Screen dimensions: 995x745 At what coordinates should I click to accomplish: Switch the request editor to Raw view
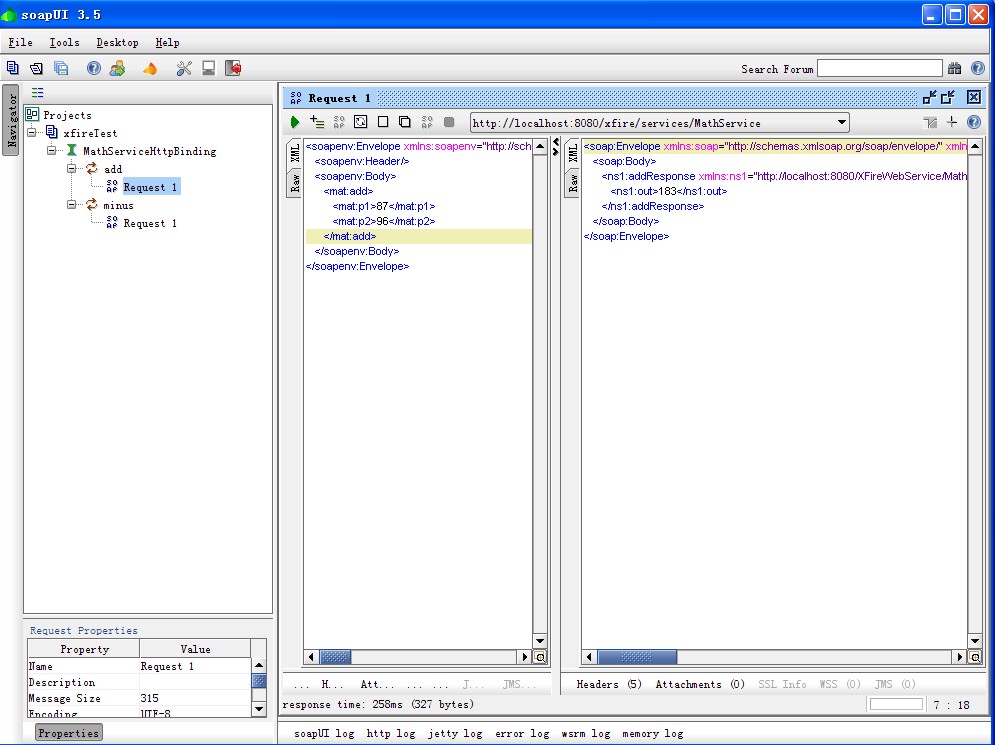pyautogui.click(x=295, y=182)
